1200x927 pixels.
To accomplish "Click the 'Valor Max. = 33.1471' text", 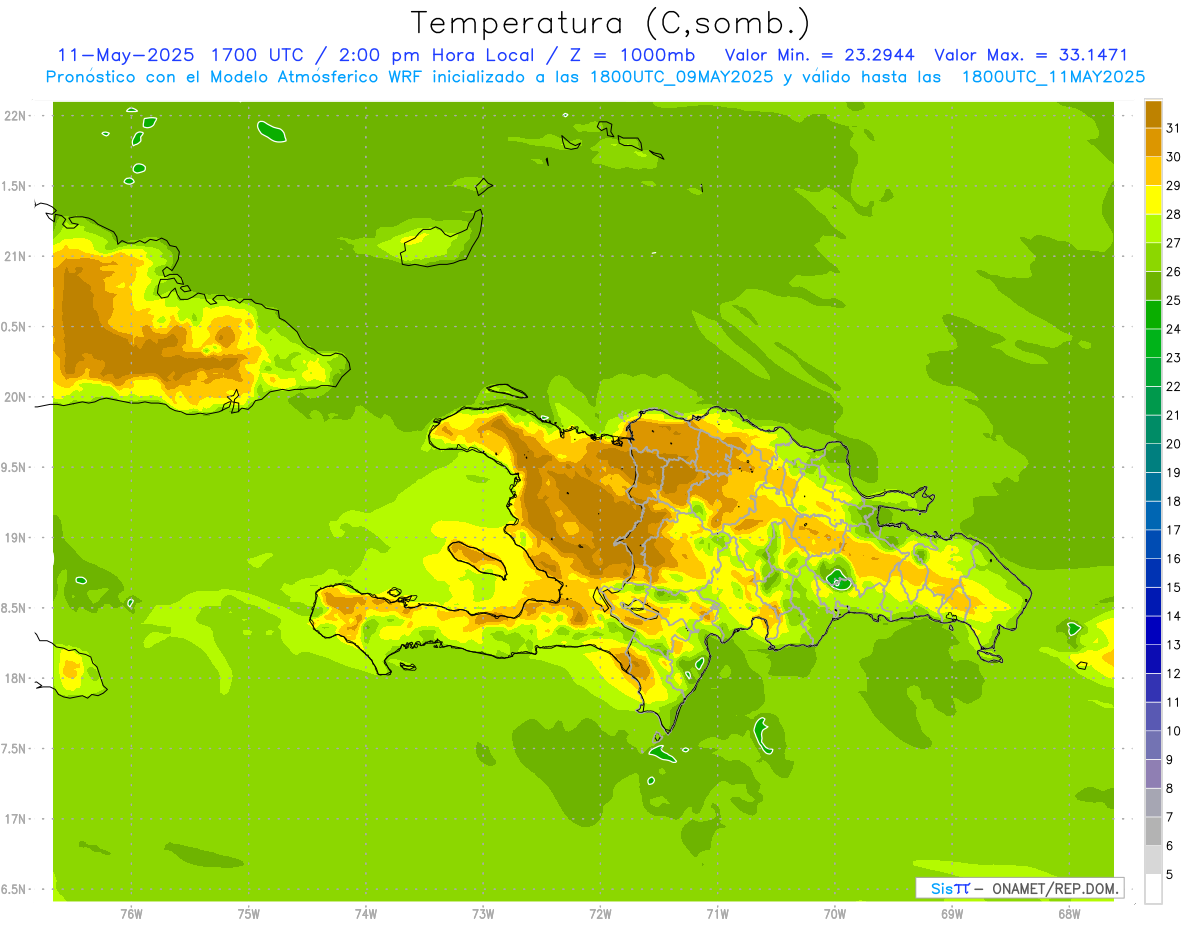I will point(1032,55).
